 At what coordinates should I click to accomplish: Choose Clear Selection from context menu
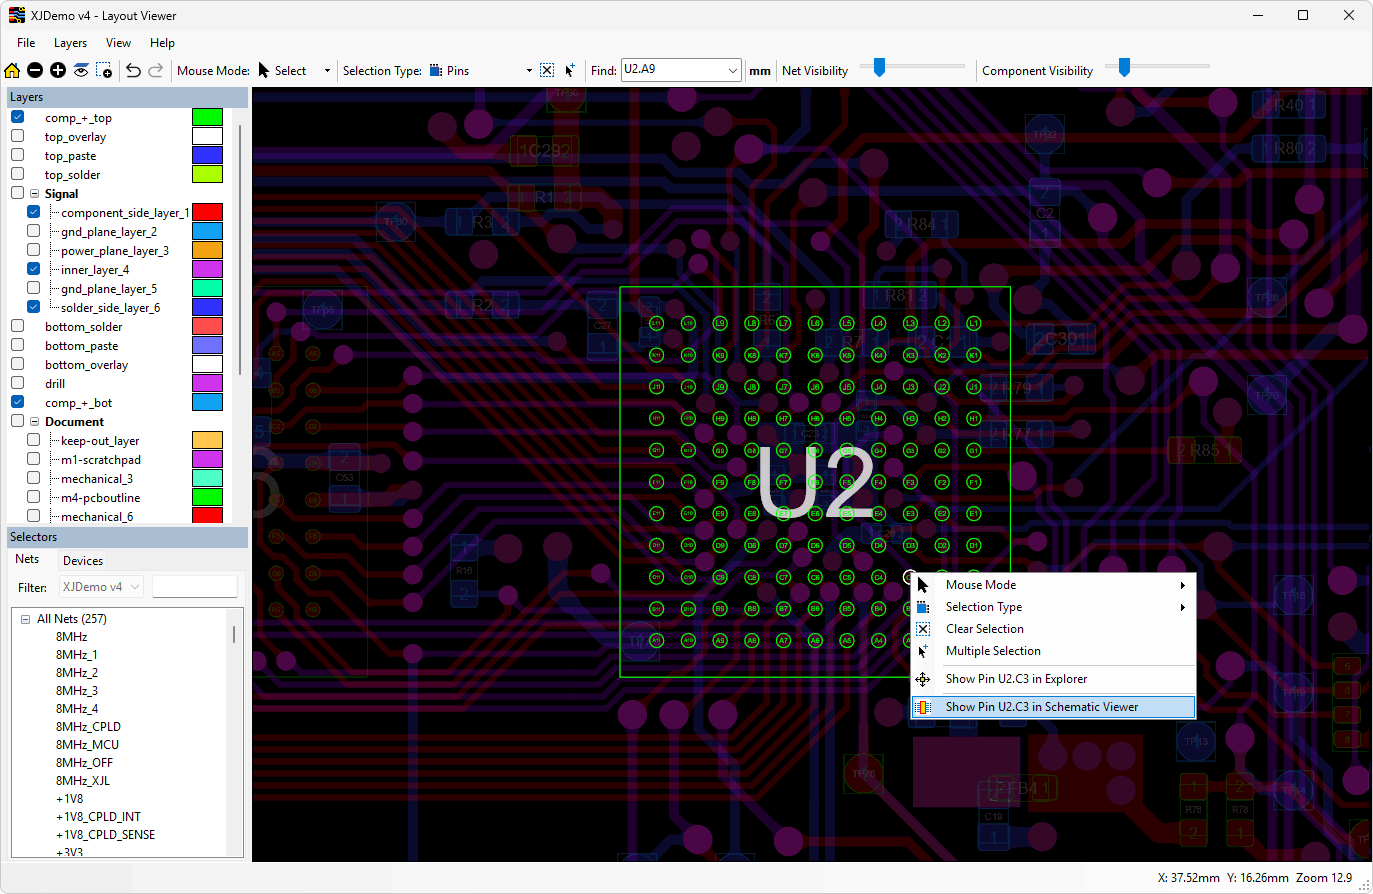[984, 629]
